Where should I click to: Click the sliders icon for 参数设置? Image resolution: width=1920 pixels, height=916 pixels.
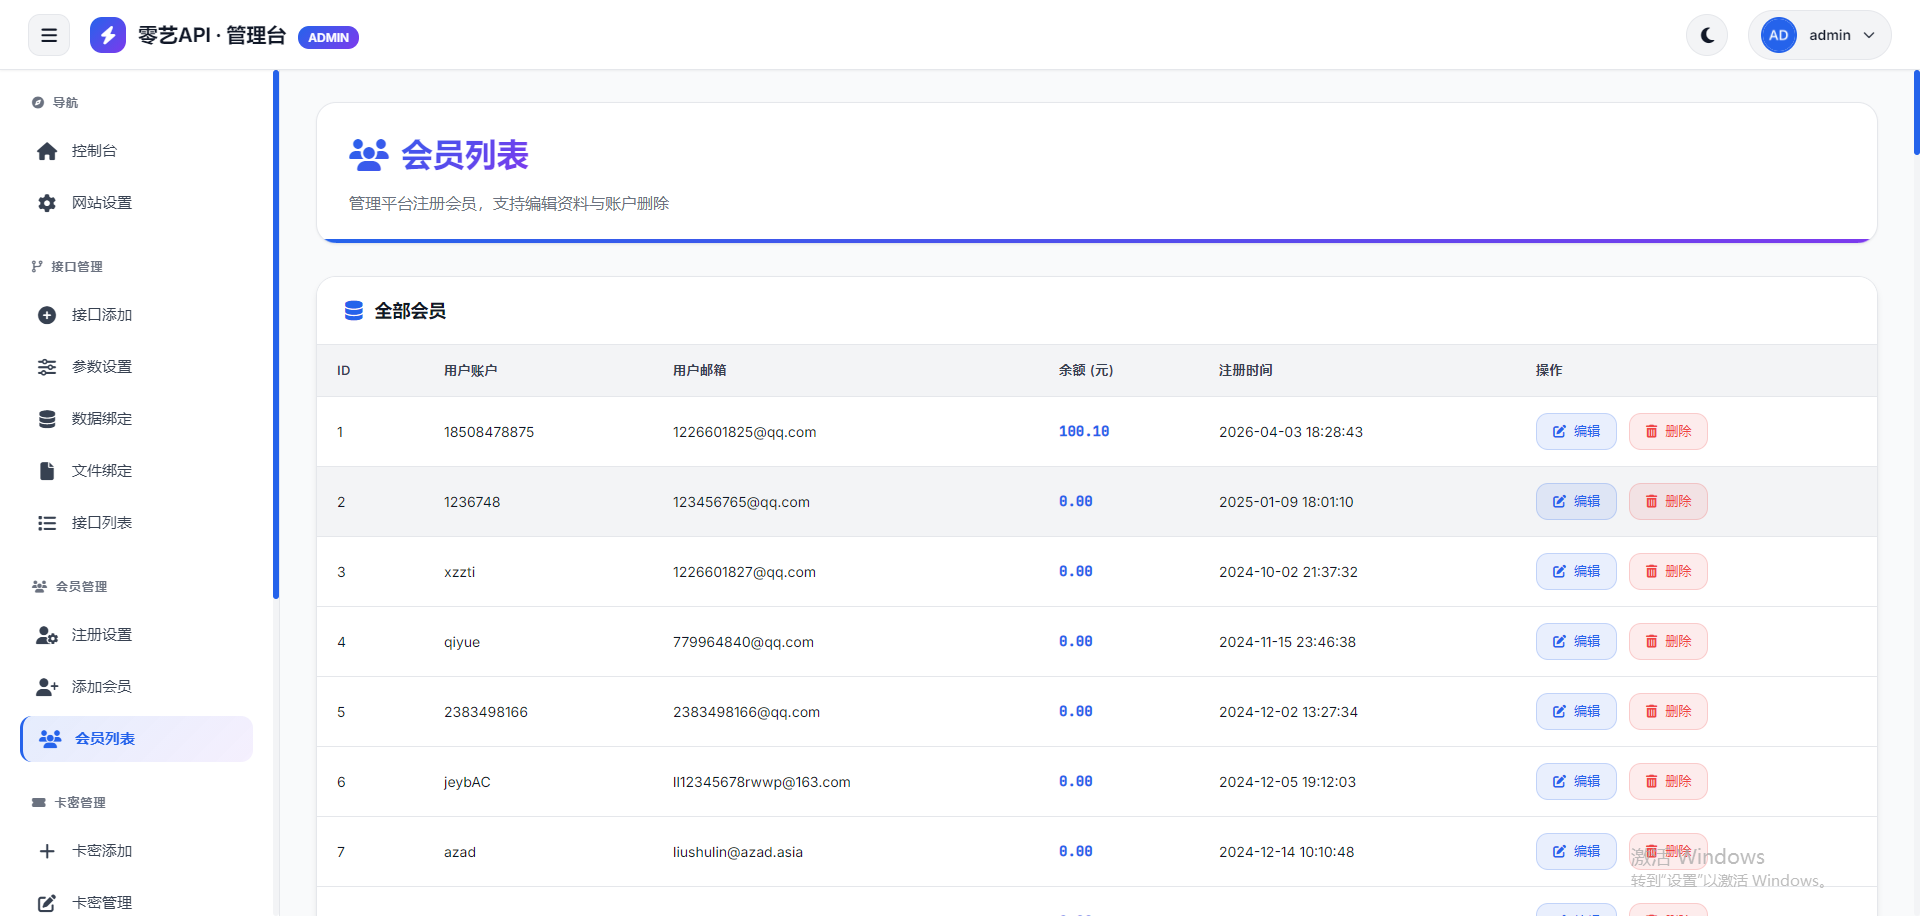coord(47,367)
